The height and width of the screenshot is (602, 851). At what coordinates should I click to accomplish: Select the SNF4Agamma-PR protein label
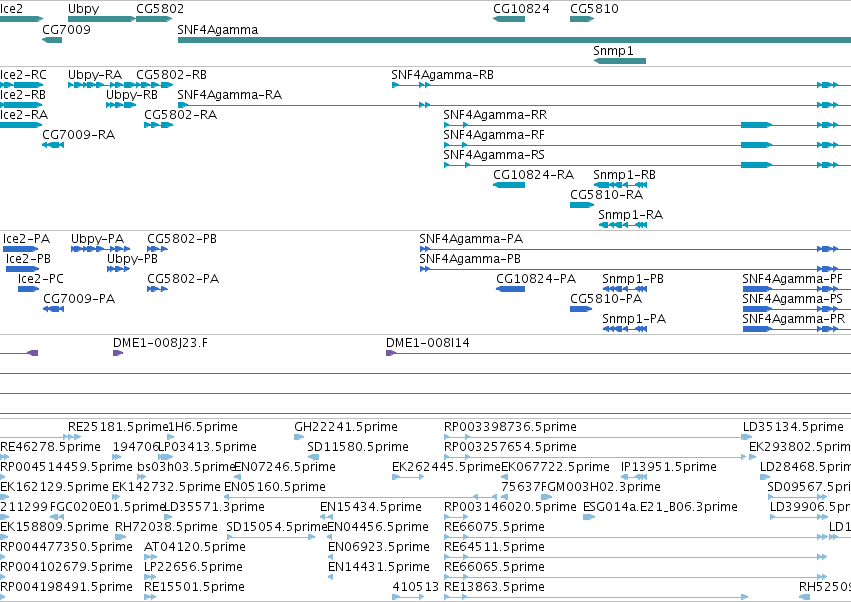[x=793, y=319]
